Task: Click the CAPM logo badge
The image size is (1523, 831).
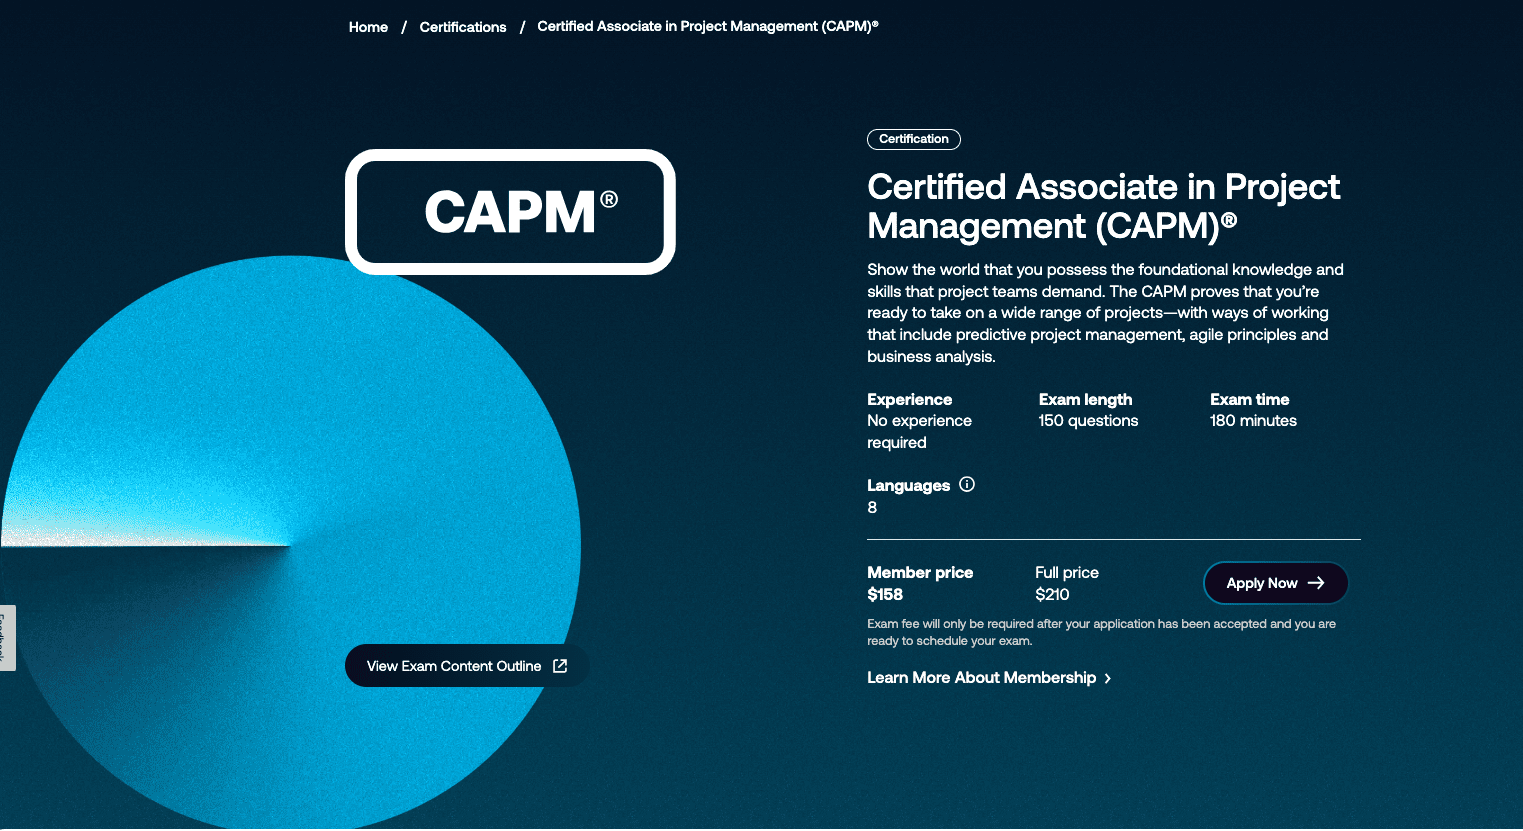Action: [x=510, y=212]
